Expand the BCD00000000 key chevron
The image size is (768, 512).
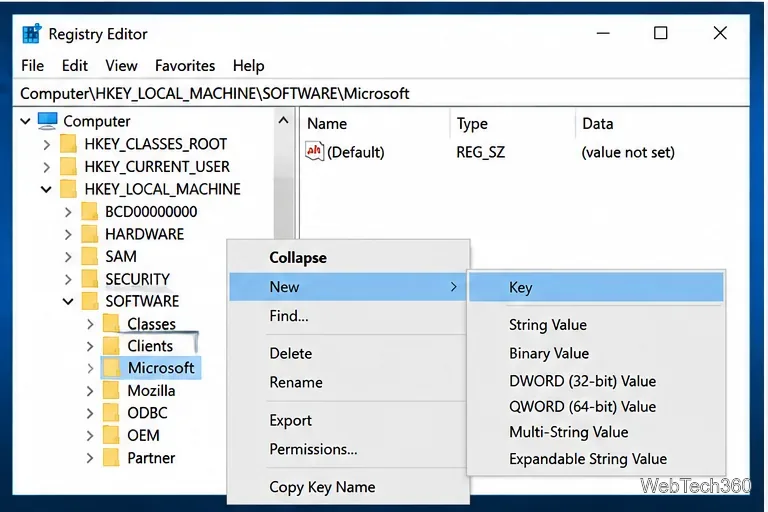(68, 212)
